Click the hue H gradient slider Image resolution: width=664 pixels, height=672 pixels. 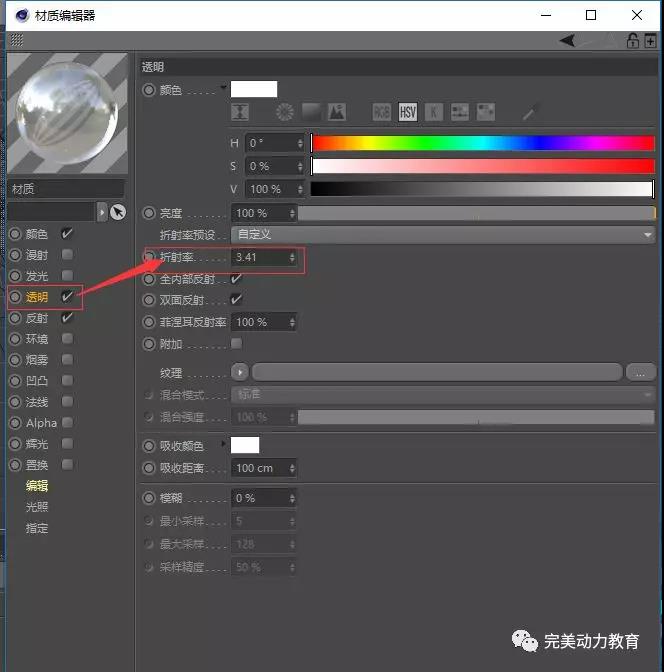482,143
